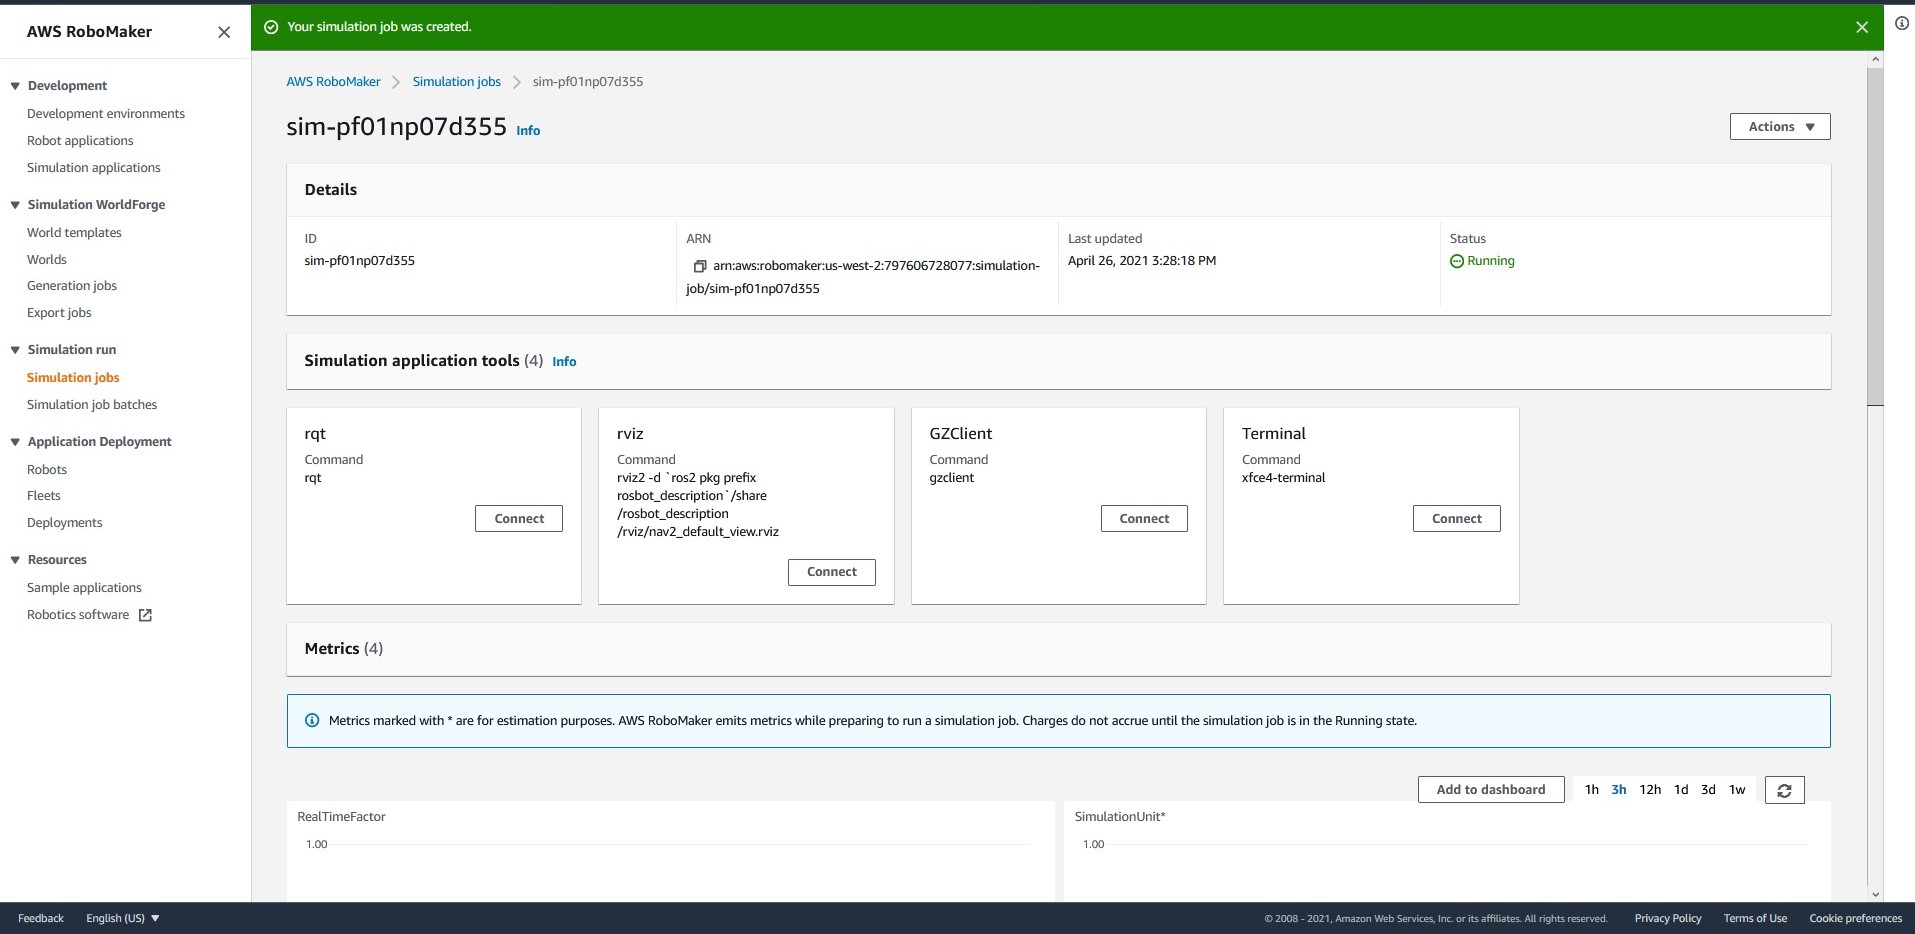Dismiss the green success notification banner
The width and height of the screenshot is (1915, 934).
[x=1861, y=27]
